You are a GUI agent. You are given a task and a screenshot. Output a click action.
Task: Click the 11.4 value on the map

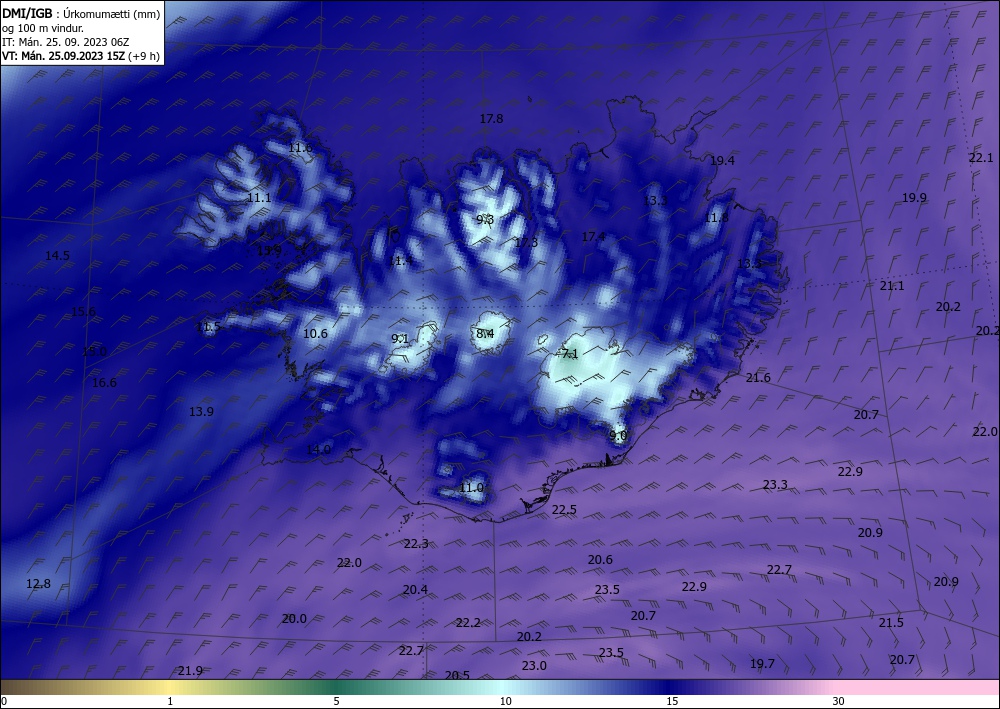point(400,261)
